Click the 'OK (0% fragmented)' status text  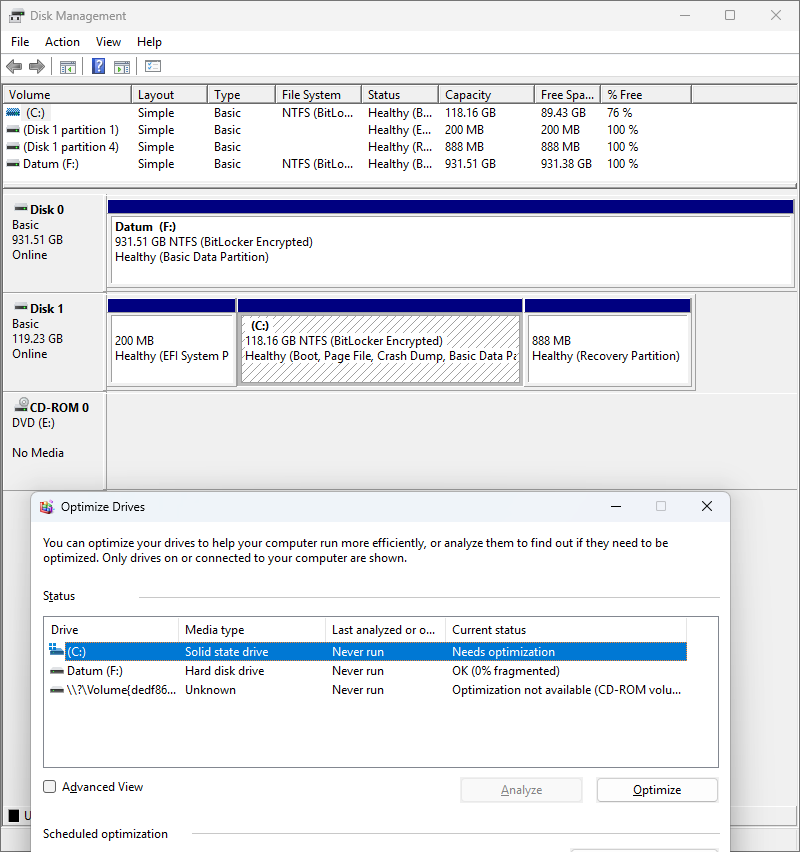(506, 671)
